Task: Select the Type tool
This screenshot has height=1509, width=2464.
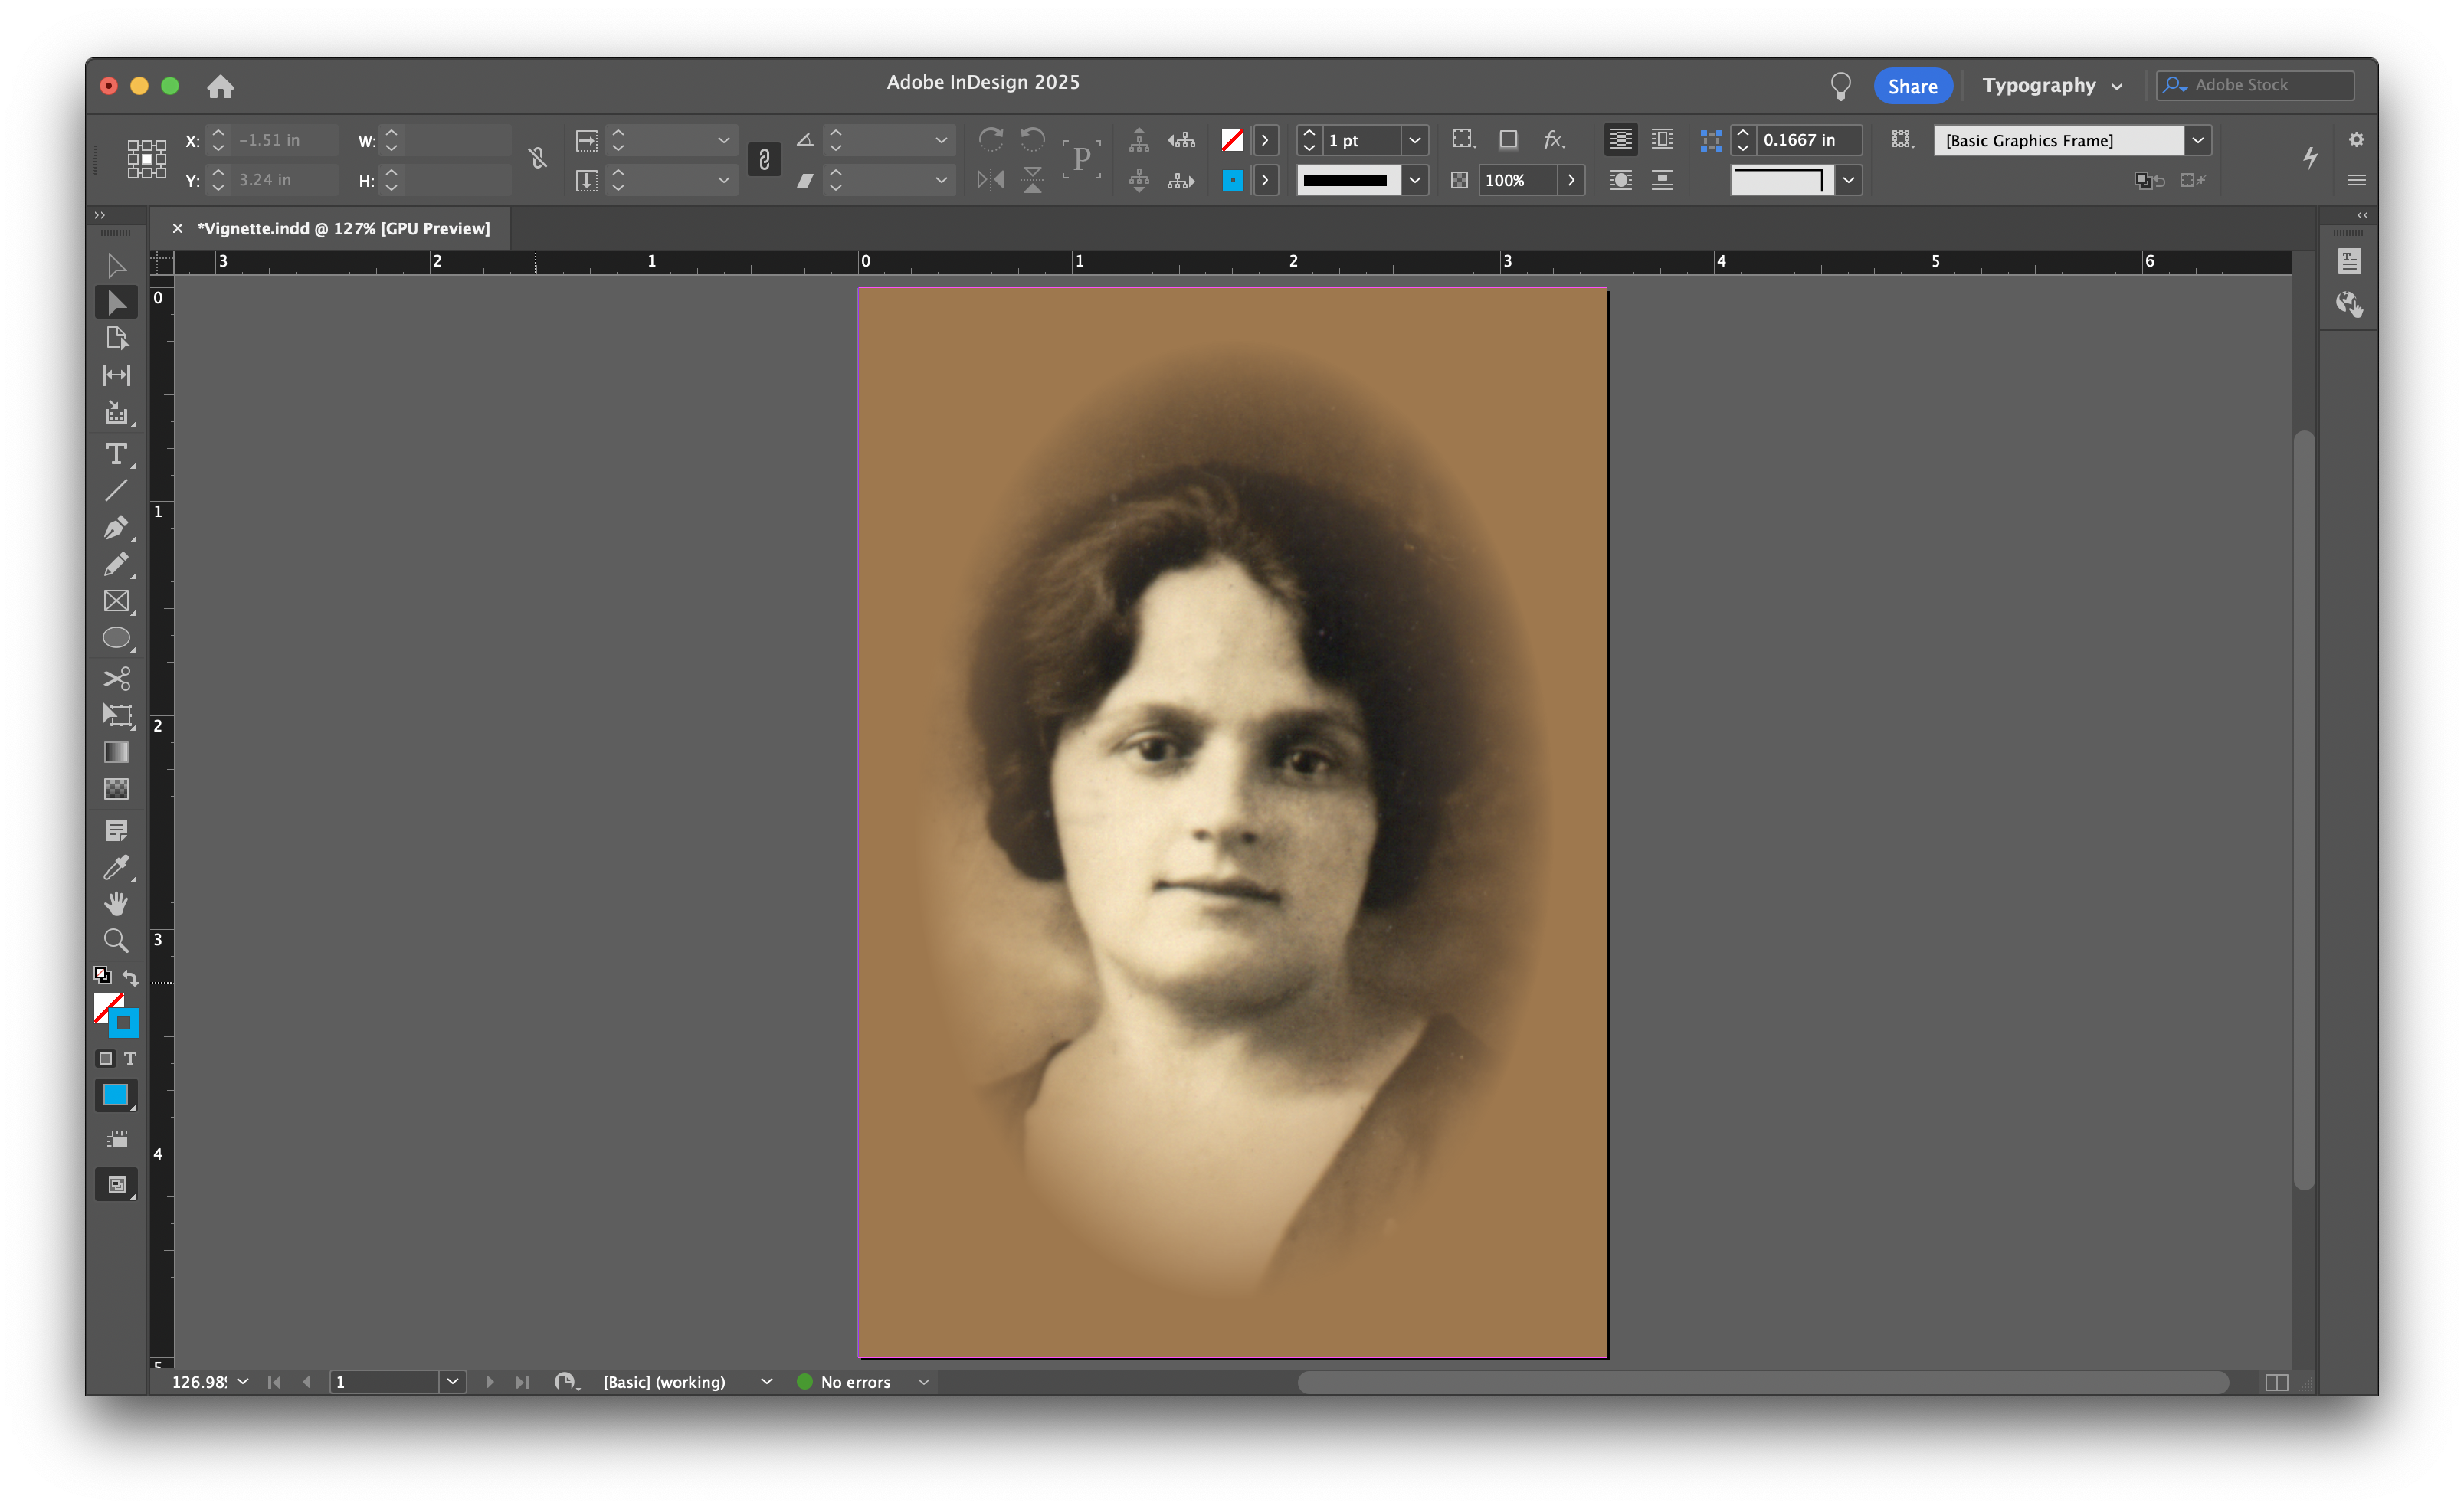Action: click(116, 454)
